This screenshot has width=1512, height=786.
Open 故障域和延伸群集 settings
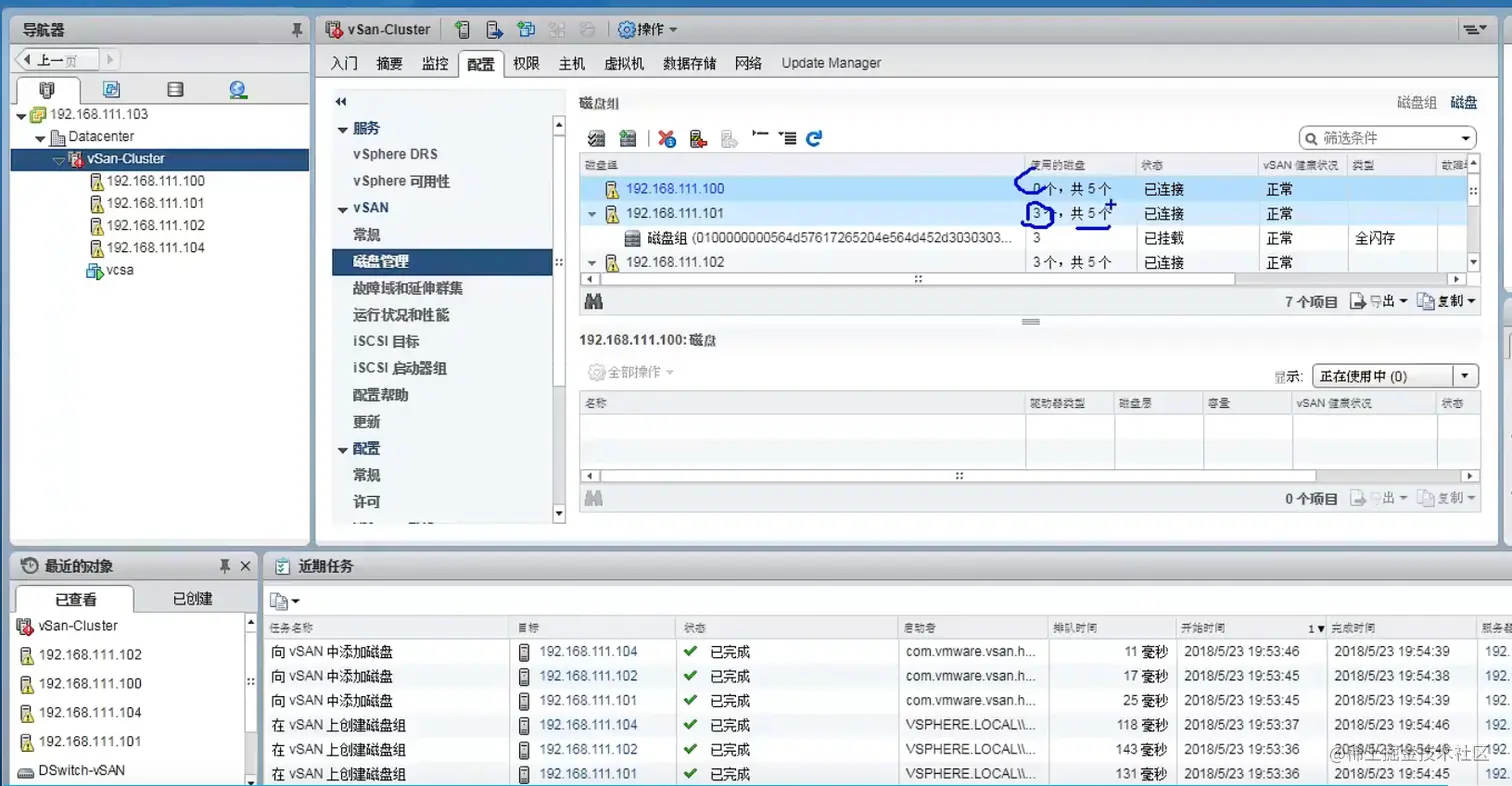click(x=407, y=288)
